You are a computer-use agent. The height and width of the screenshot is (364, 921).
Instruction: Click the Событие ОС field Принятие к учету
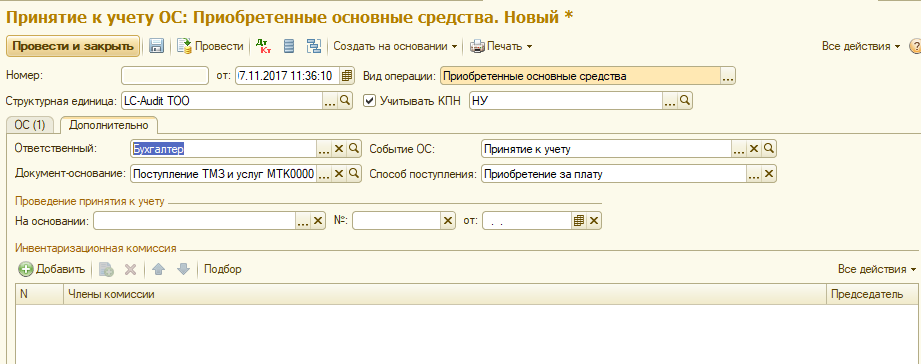[x=607, y=149]
